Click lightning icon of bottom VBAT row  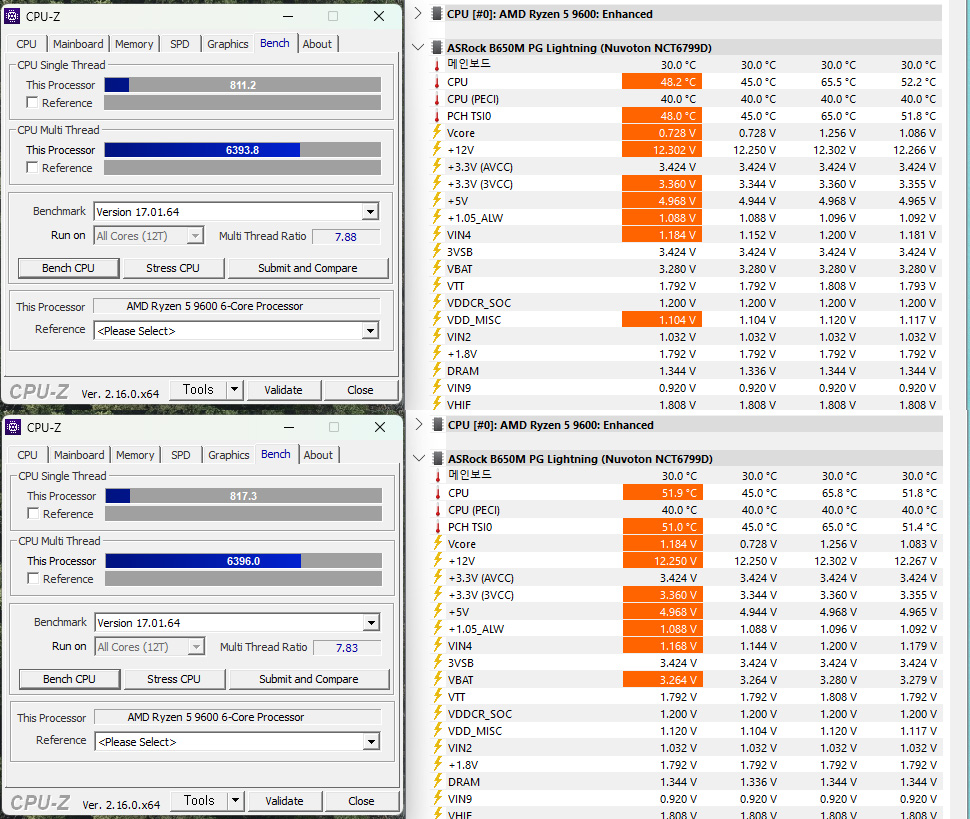click(x=438, y=680)
